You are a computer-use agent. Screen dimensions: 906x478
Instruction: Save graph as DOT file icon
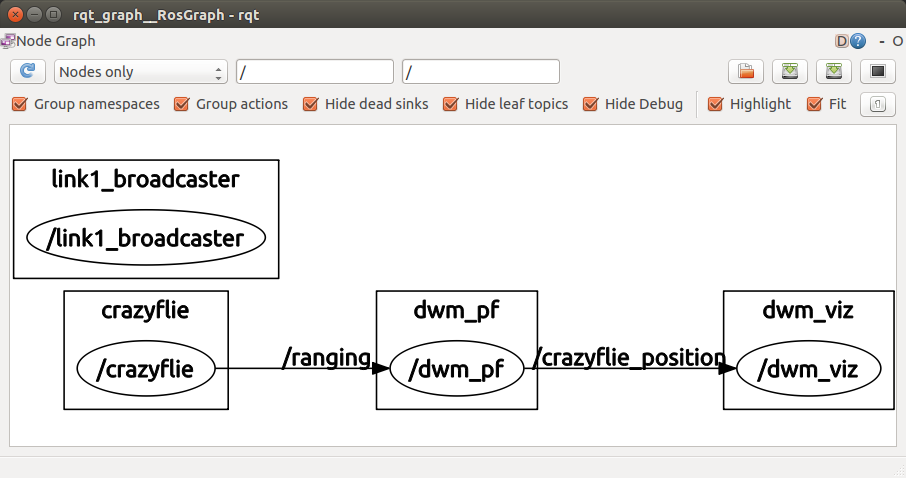790,72
